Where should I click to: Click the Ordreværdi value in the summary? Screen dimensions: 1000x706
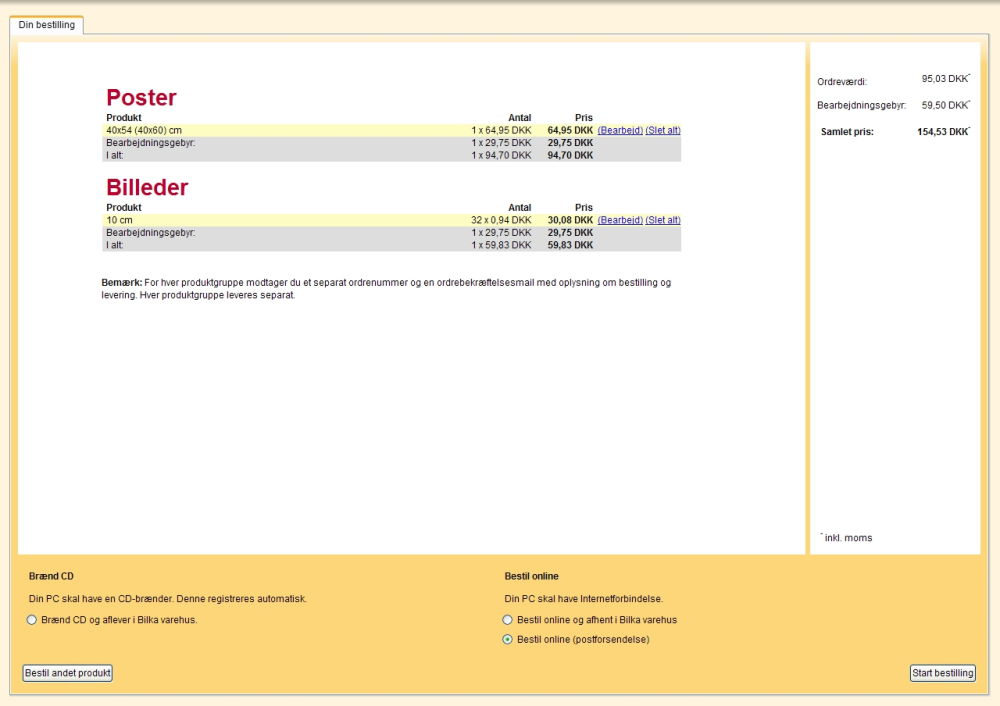tap(946, 79)
